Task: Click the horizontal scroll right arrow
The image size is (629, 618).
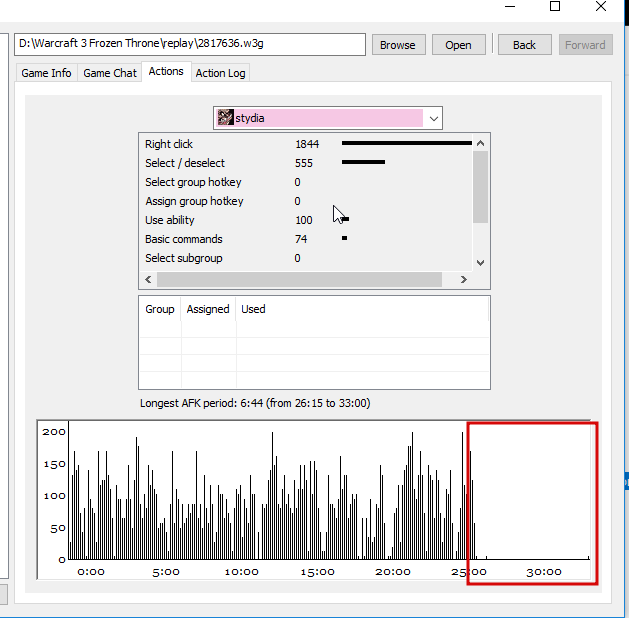Action: pyautogui.click(x=464, y=280)
